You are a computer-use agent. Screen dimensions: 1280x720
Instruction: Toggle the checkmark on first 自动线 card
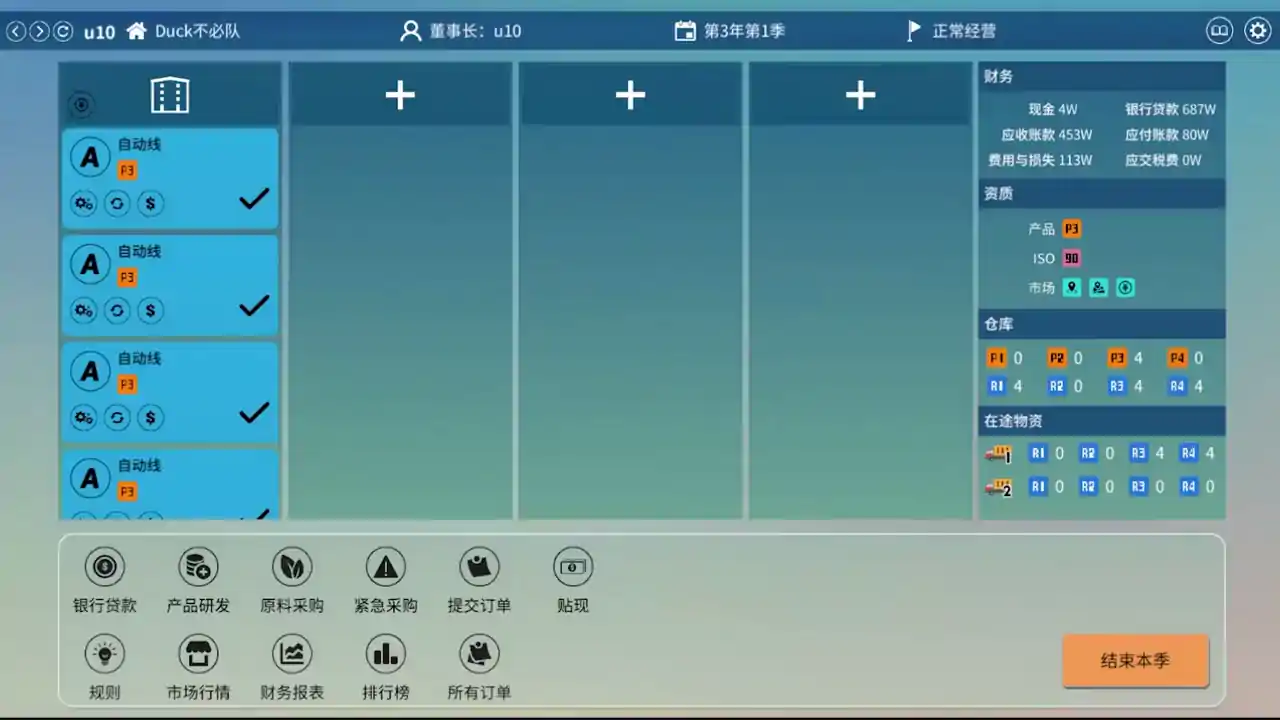coord(254,199)
